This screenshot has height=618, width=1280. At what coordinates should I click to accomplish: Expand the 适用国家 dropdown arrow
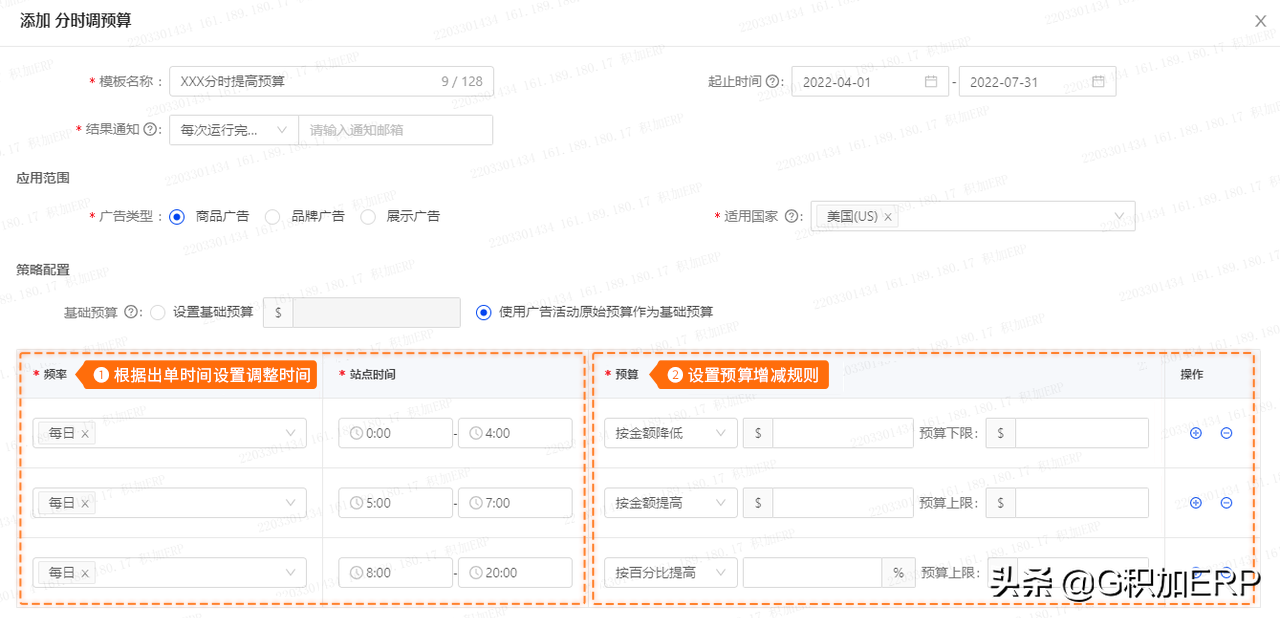[1119, 216]
